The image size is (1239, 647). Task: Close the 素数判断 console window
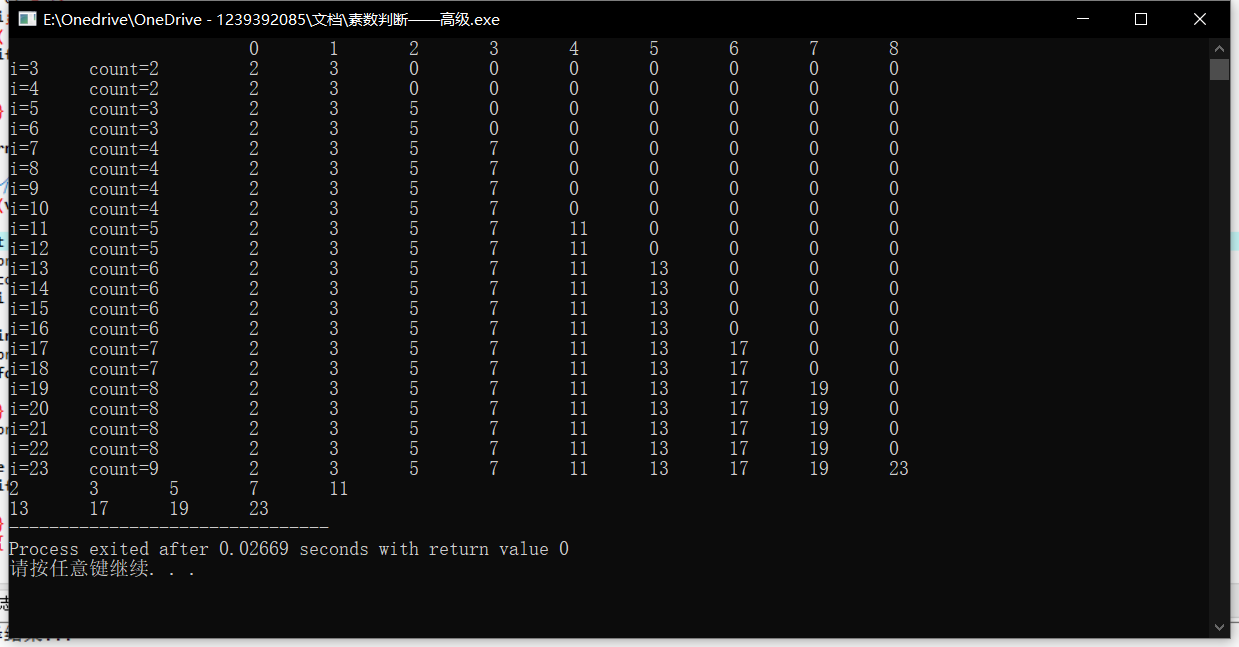point(1199,18)
